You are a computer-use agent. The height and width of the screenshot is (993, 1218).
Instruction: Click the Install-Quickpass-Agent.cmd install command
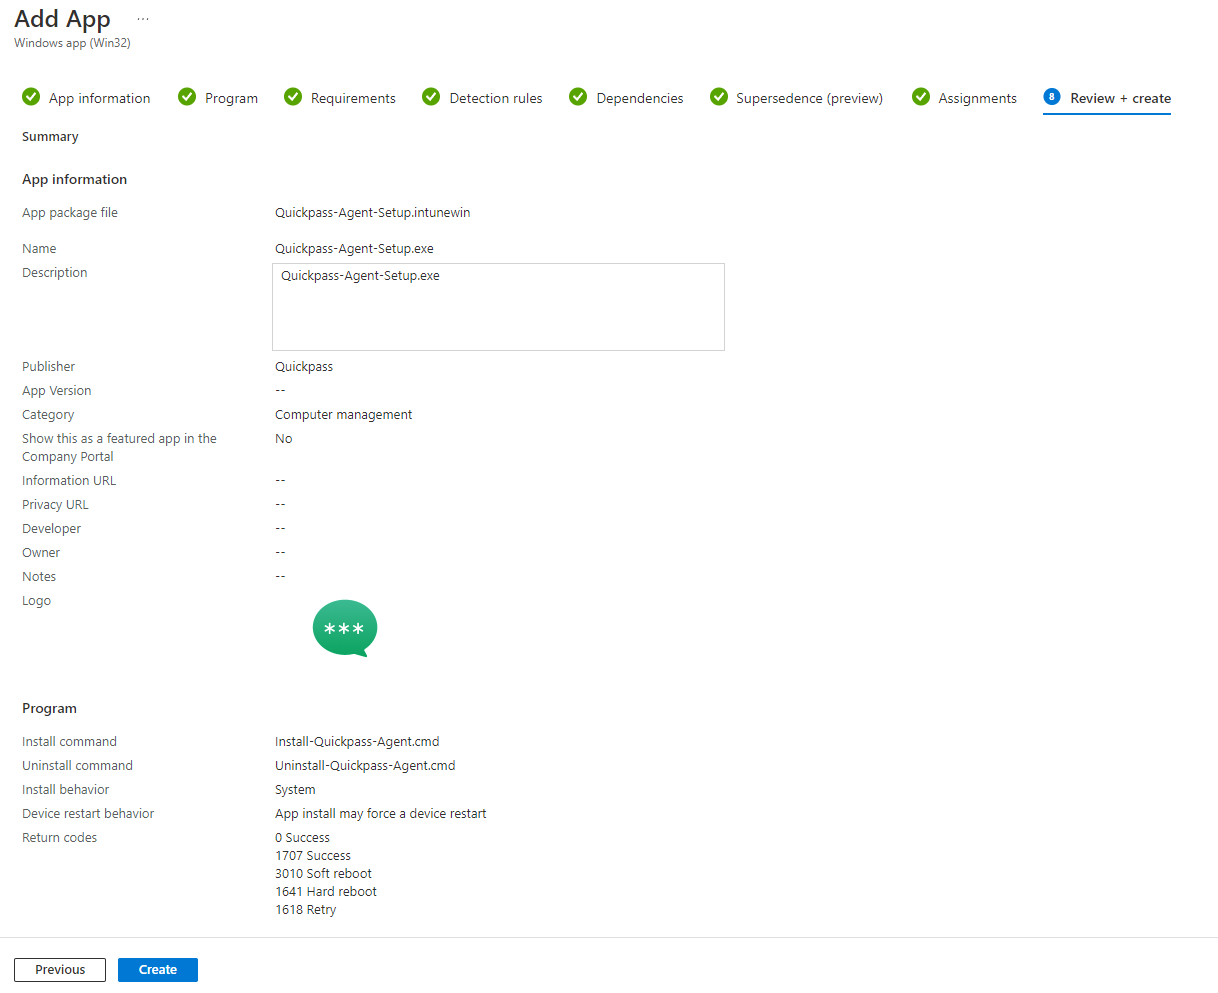coord(357,742)
